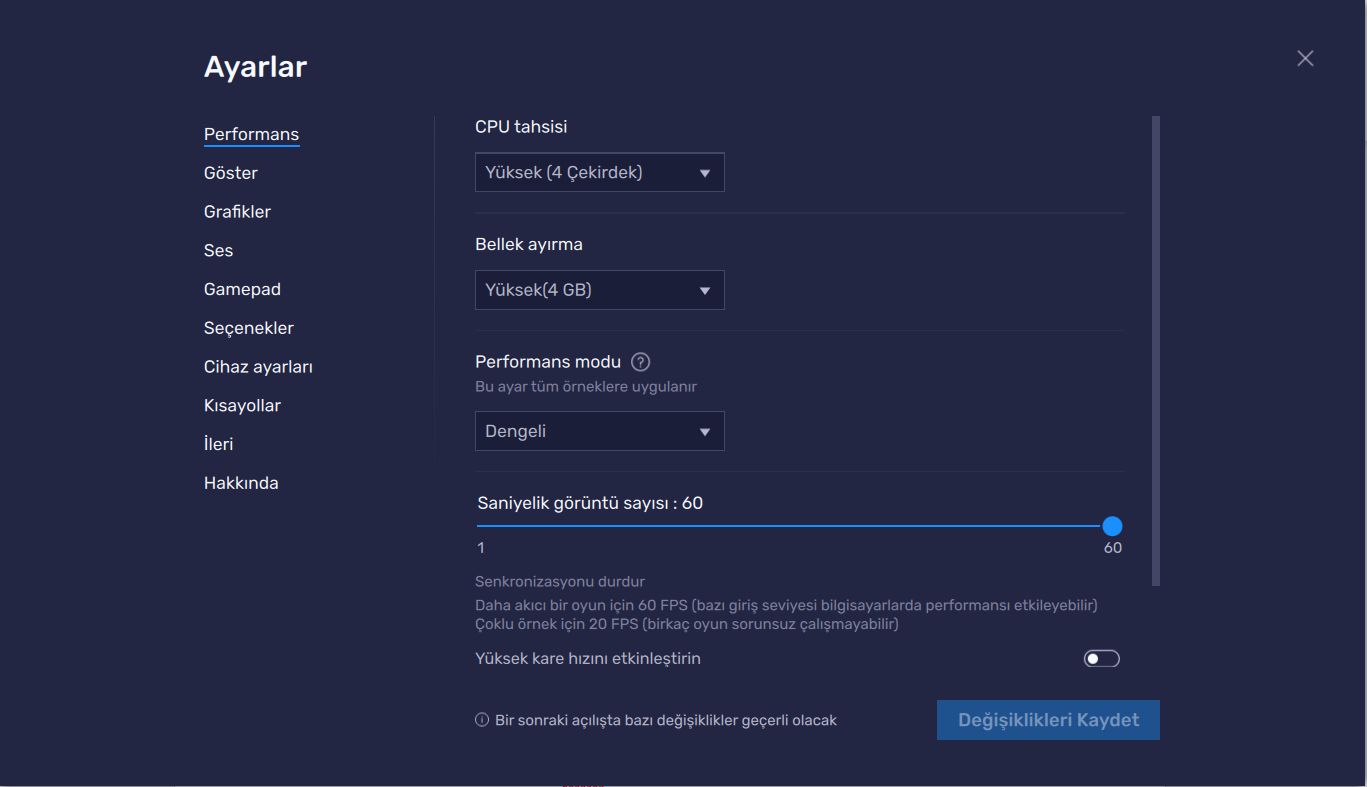The width and height of the screenshot is (1367, 787).
Task: Open the Performans modu dropdown
Action: tap(600, 431)
